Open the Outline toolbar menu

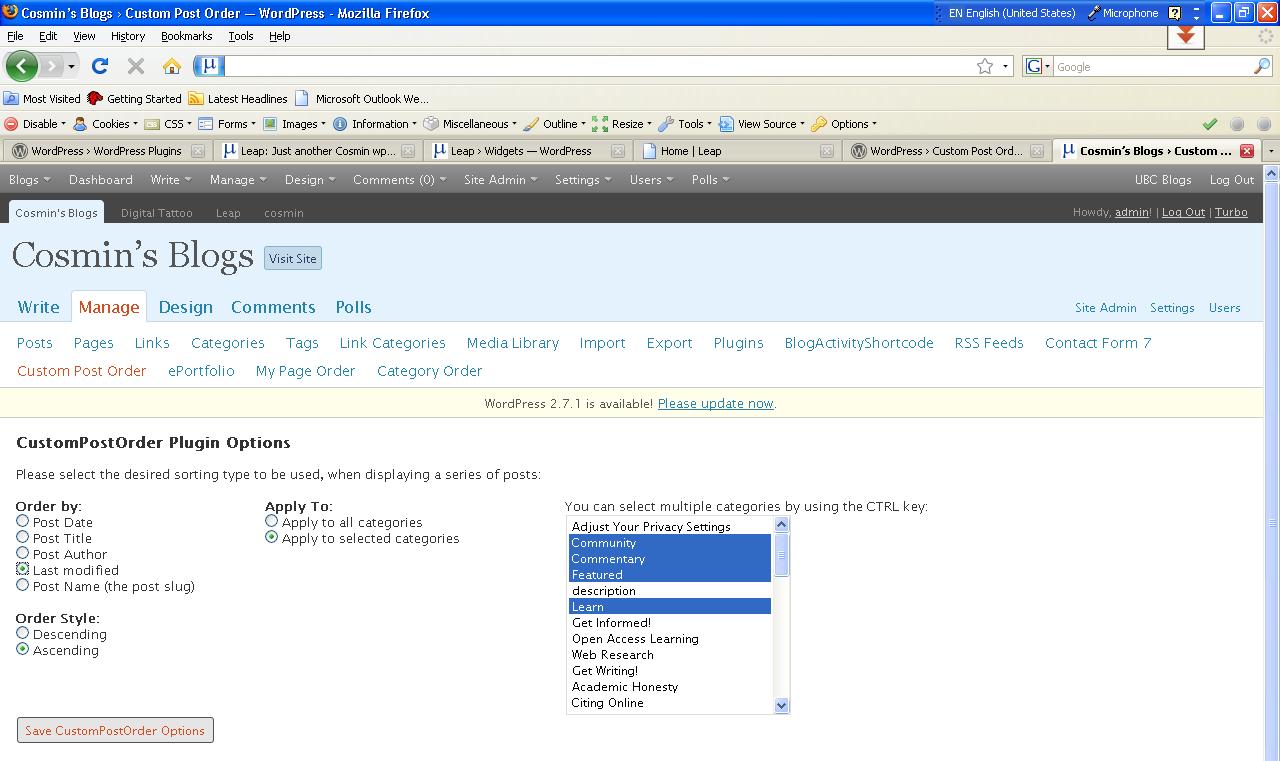click(x=555, y=124)
